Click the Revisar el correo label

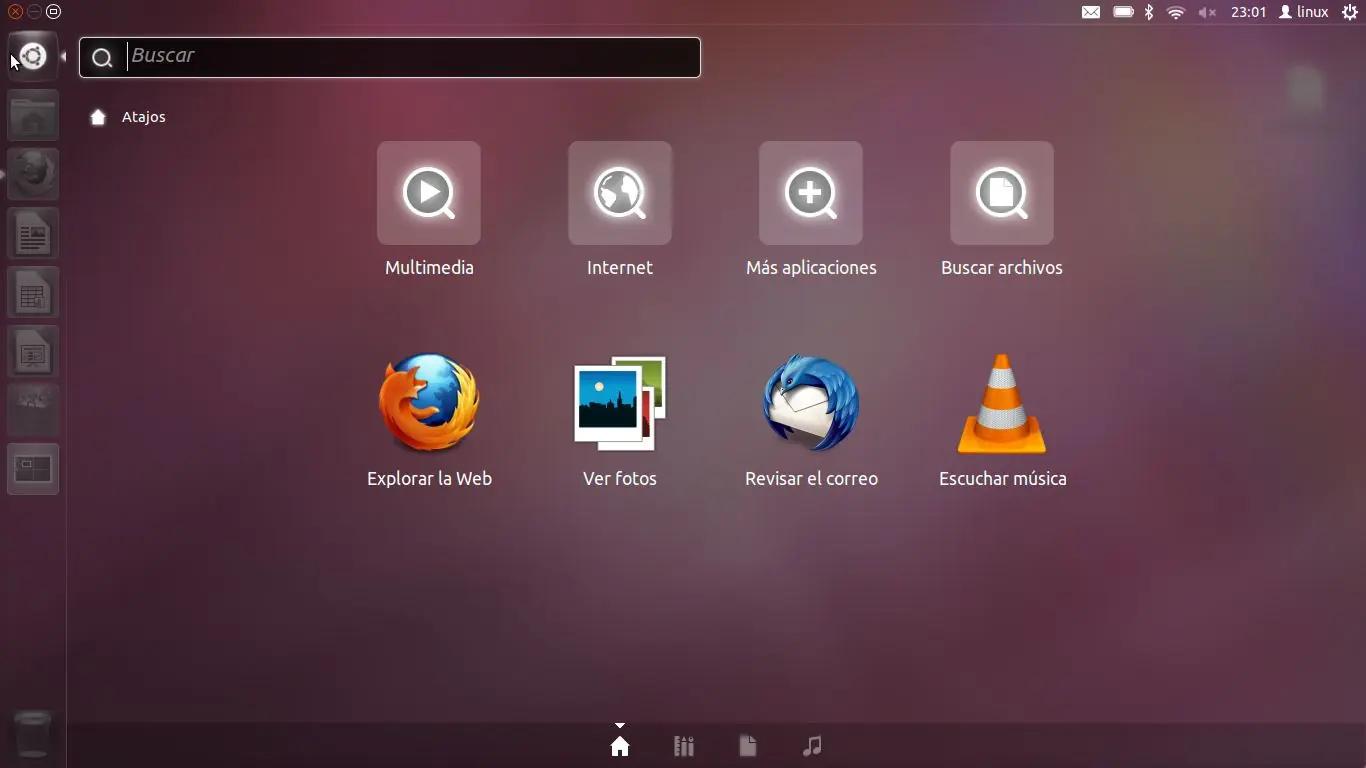tap(811, 479)
